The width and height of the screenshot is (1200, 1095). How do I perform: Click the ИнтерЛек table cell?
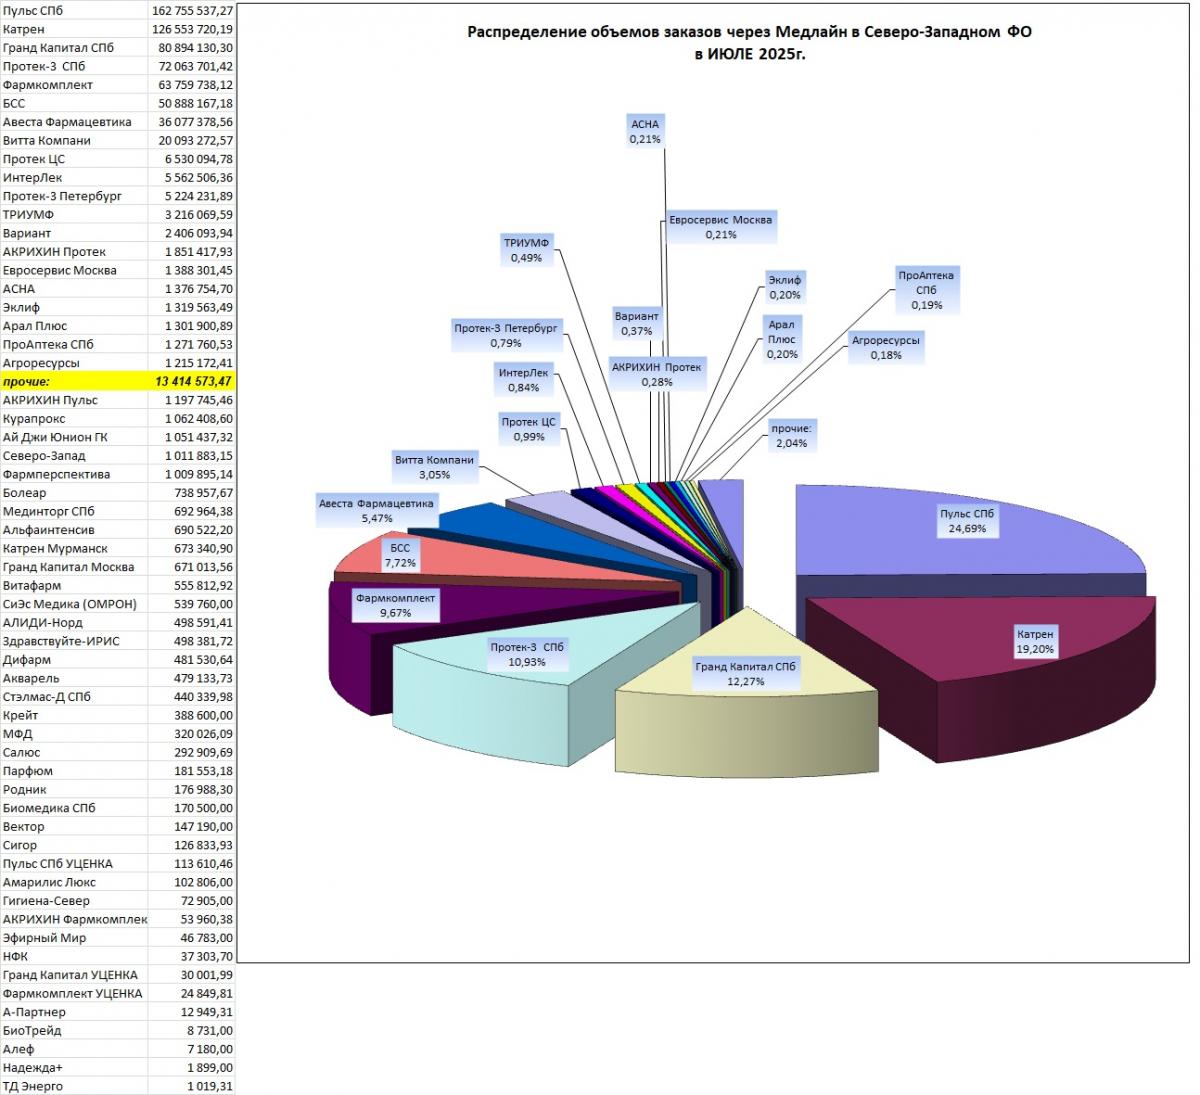(74, 177)
